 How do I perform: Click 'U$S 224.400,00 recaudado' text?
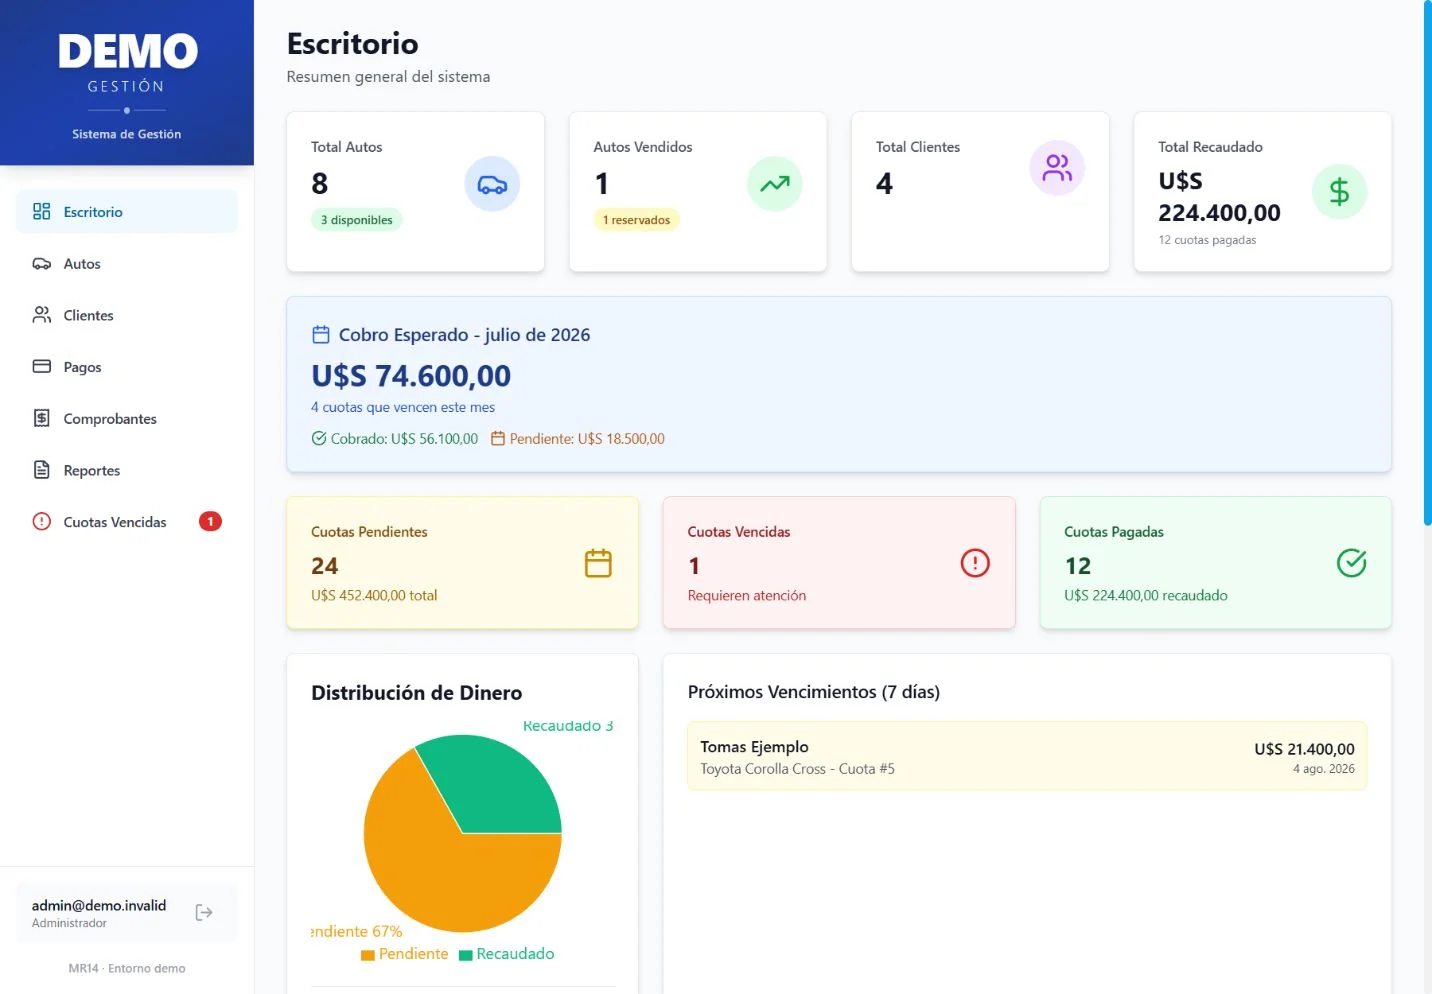[x=1146, y=595]
